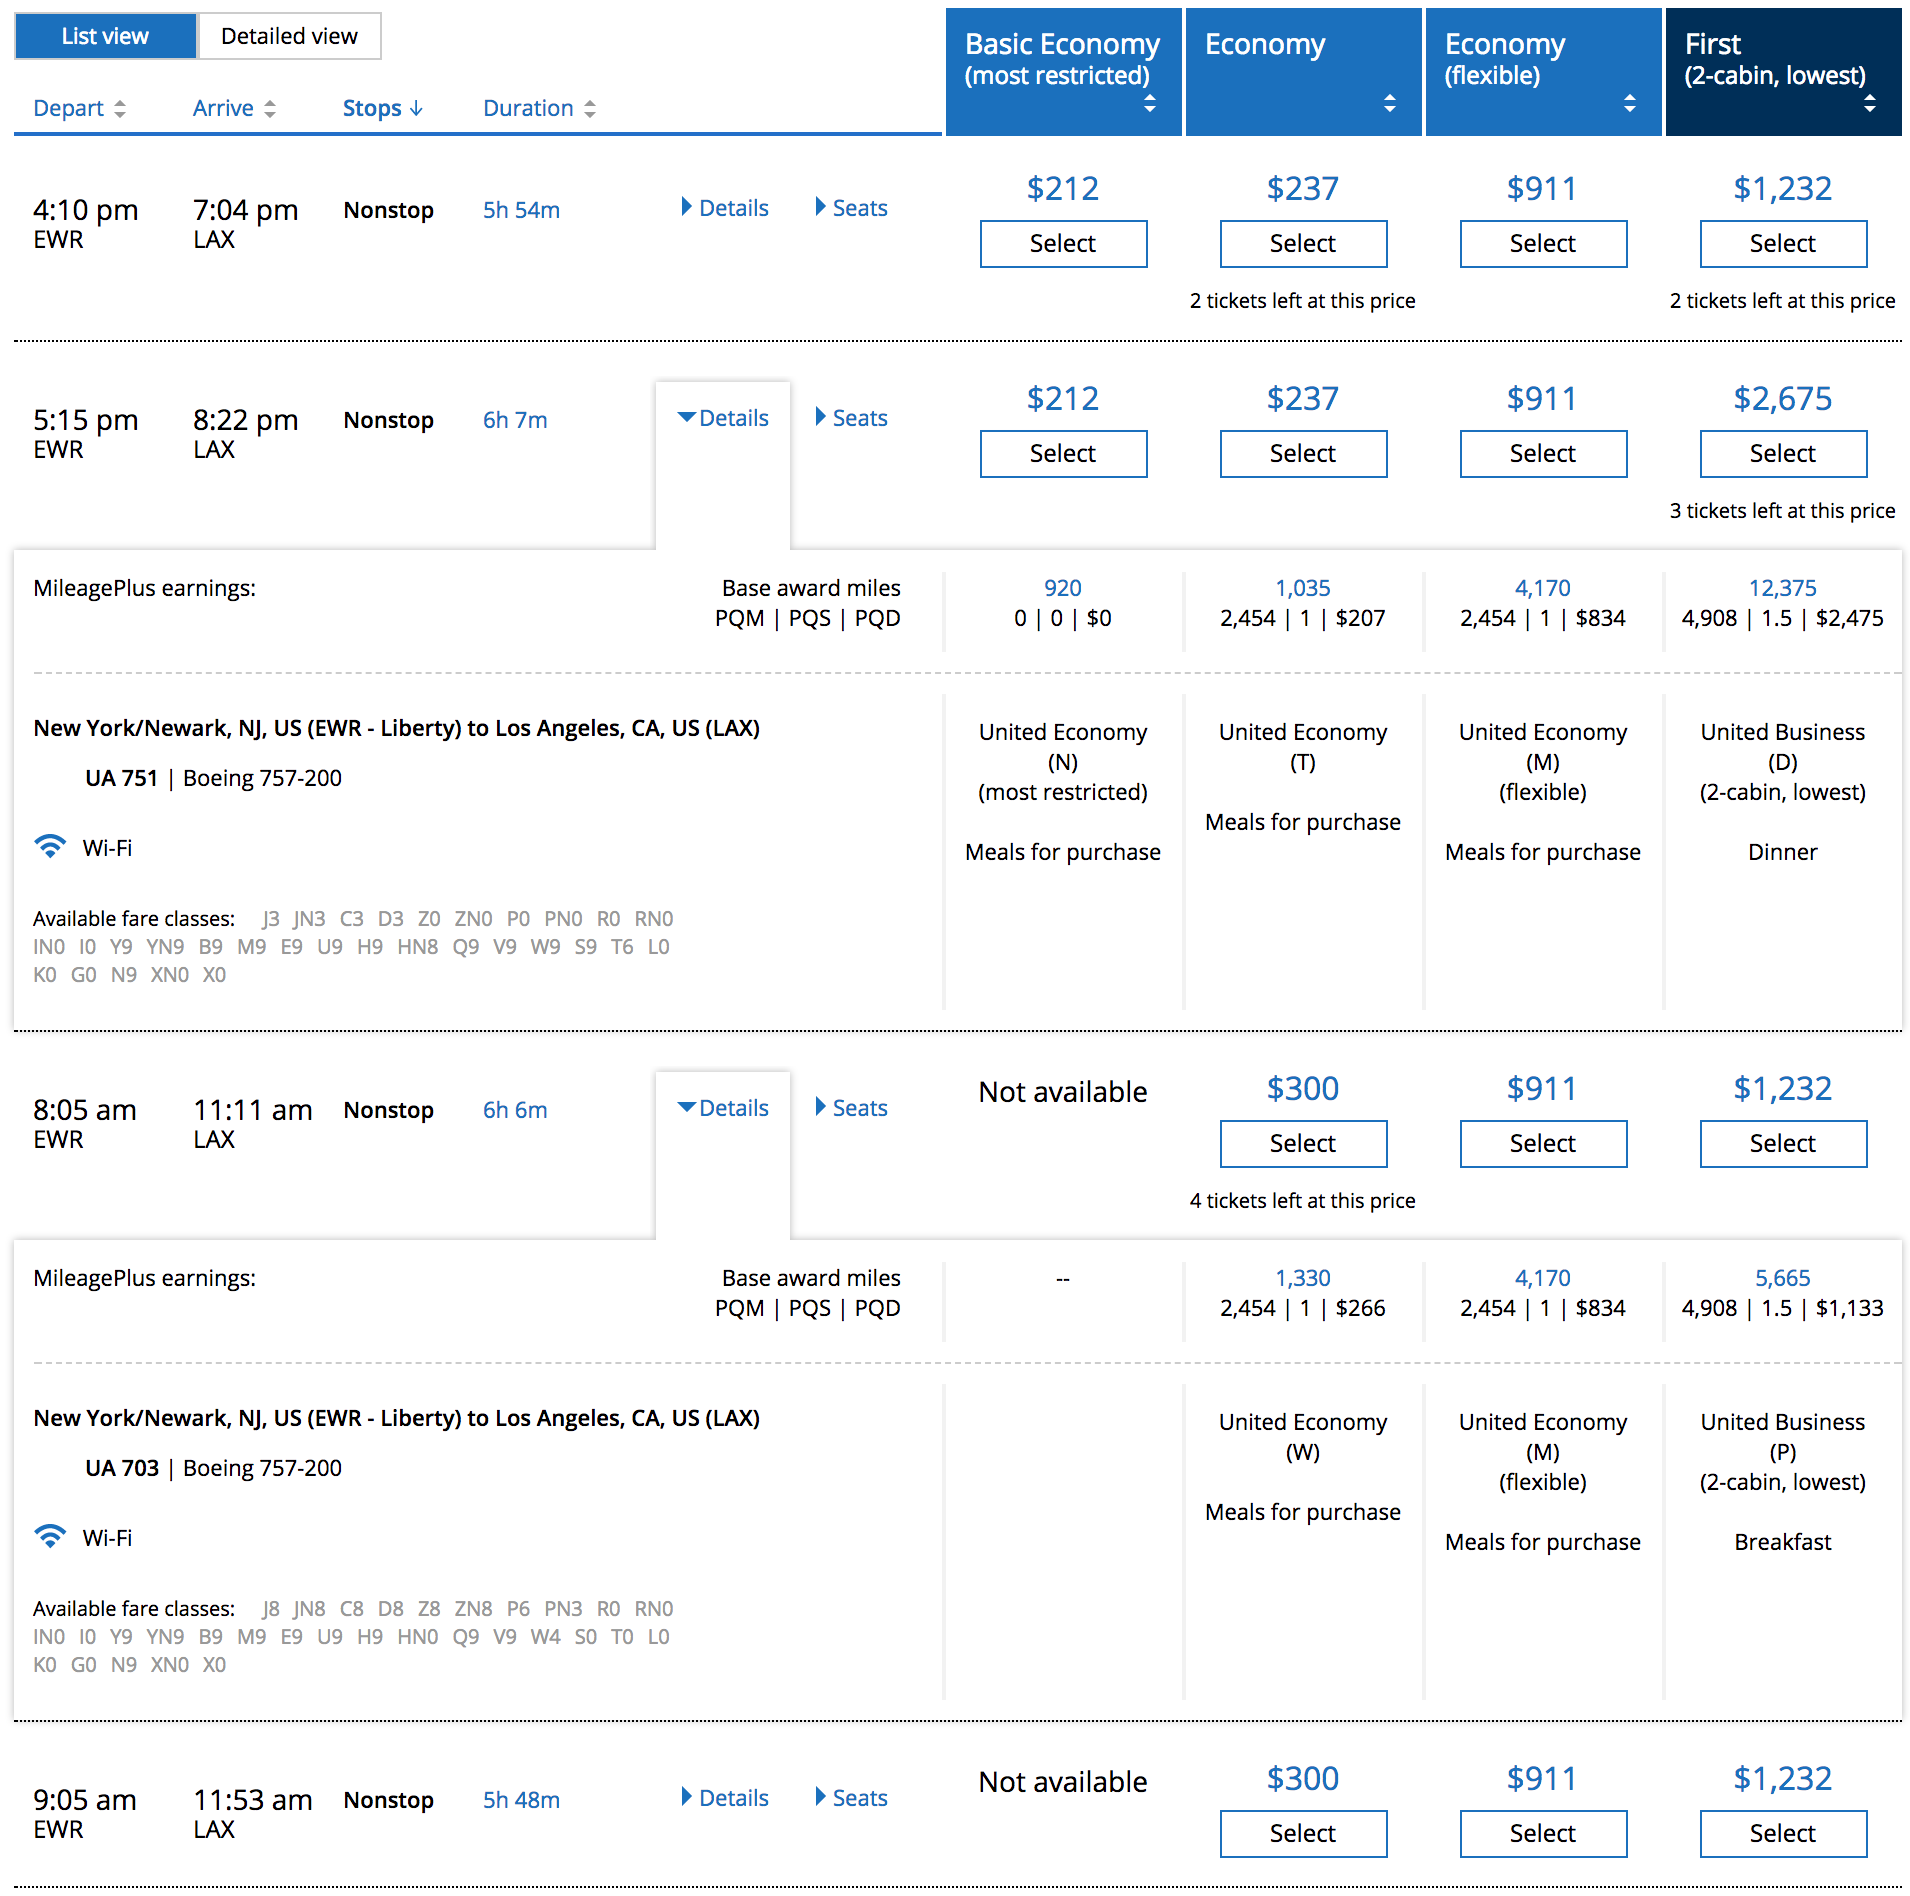Expand Seats for the 9:05 am flight
The width and height of the screenshot is (1910, 1896).
click(852, 1798)
